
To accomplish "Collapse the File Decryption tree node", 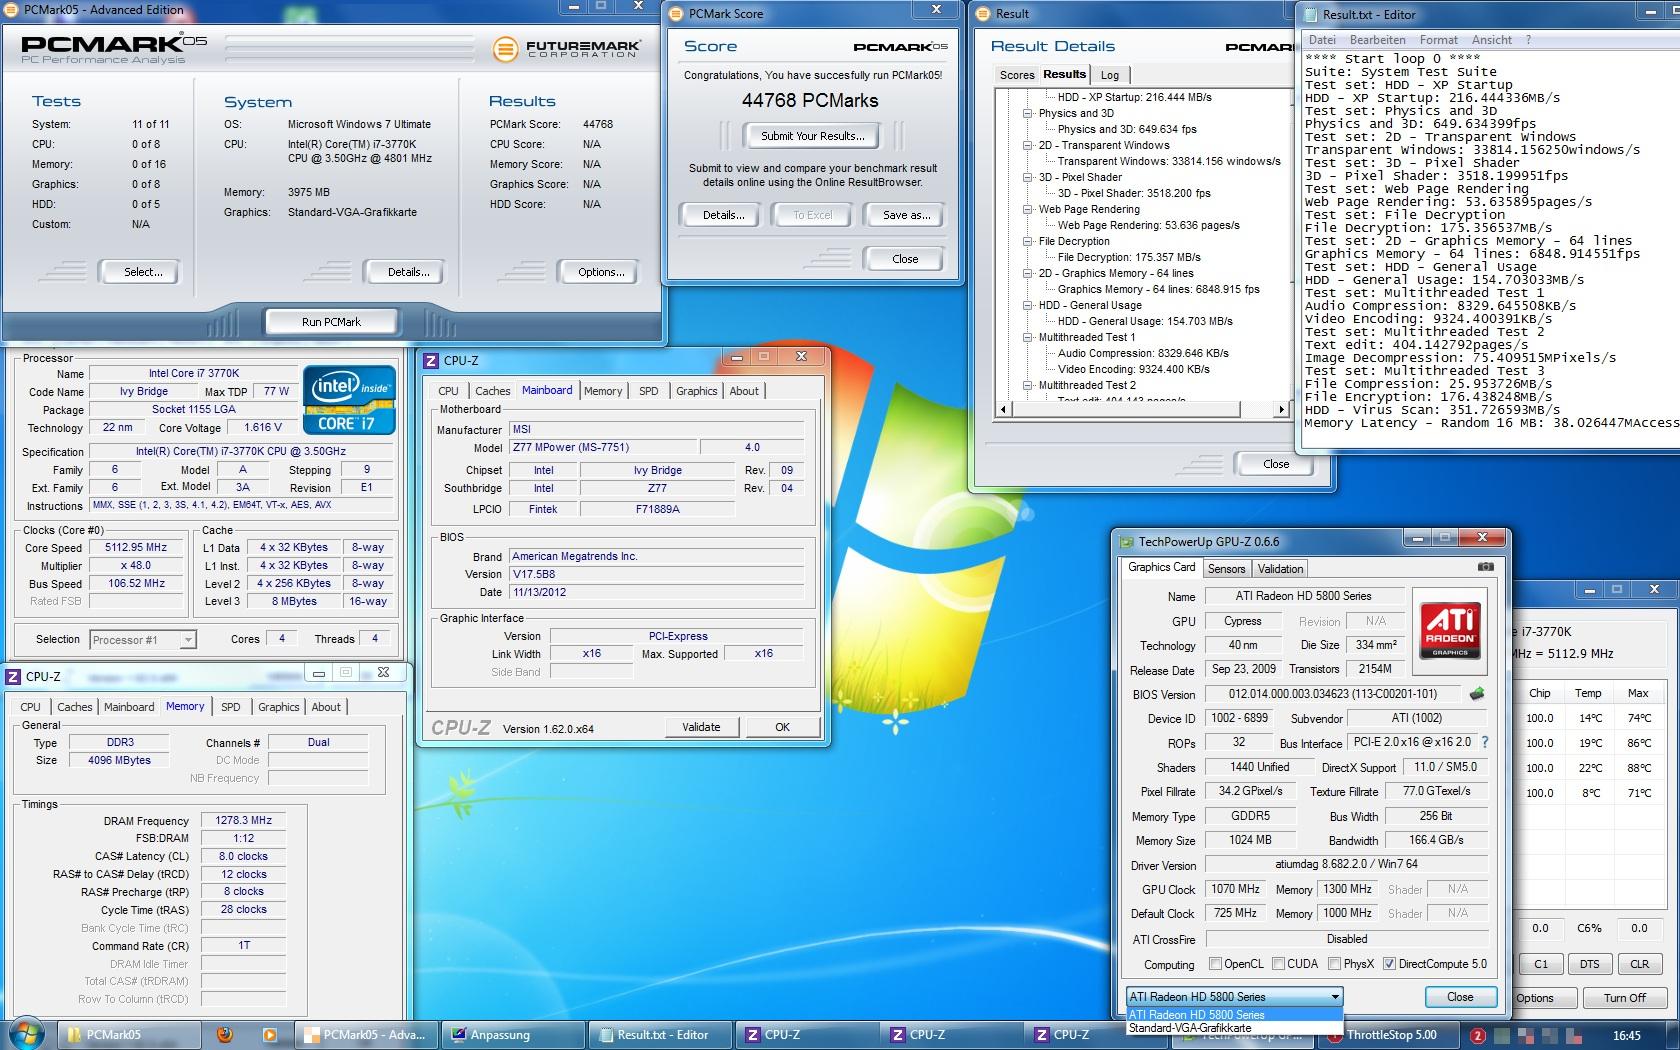I will (1027, 241).
